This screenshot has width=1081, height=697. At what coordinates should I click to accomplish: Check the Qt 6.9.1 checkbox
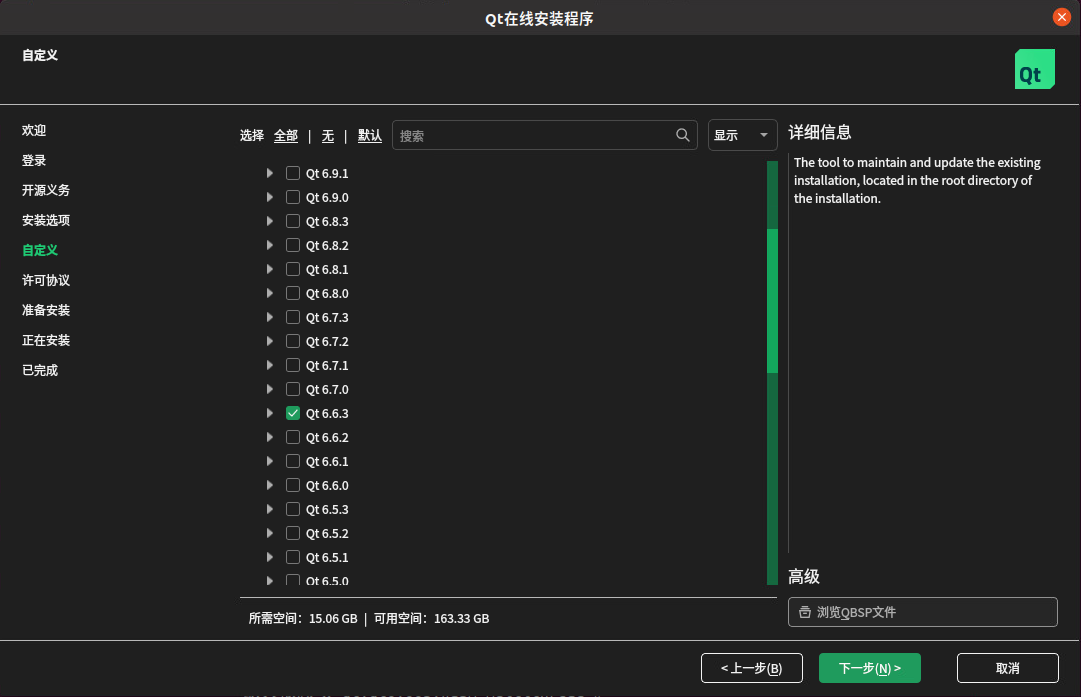[292, 172]
